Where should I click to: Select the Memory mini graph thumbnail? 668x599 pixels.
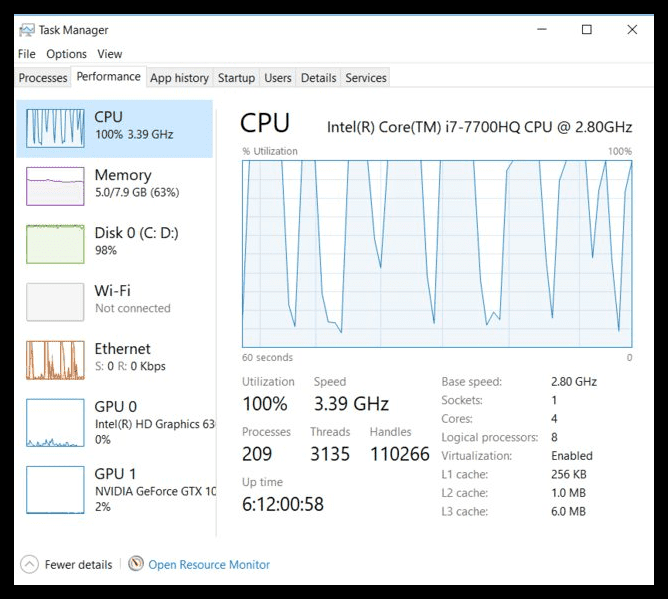tap(55, 186)
